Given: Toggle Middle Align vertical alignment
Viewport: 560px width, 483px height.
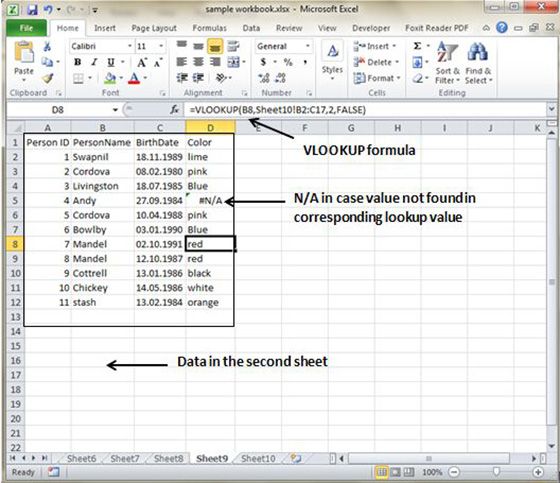Looking at the screenshot, I should point(198,46).
